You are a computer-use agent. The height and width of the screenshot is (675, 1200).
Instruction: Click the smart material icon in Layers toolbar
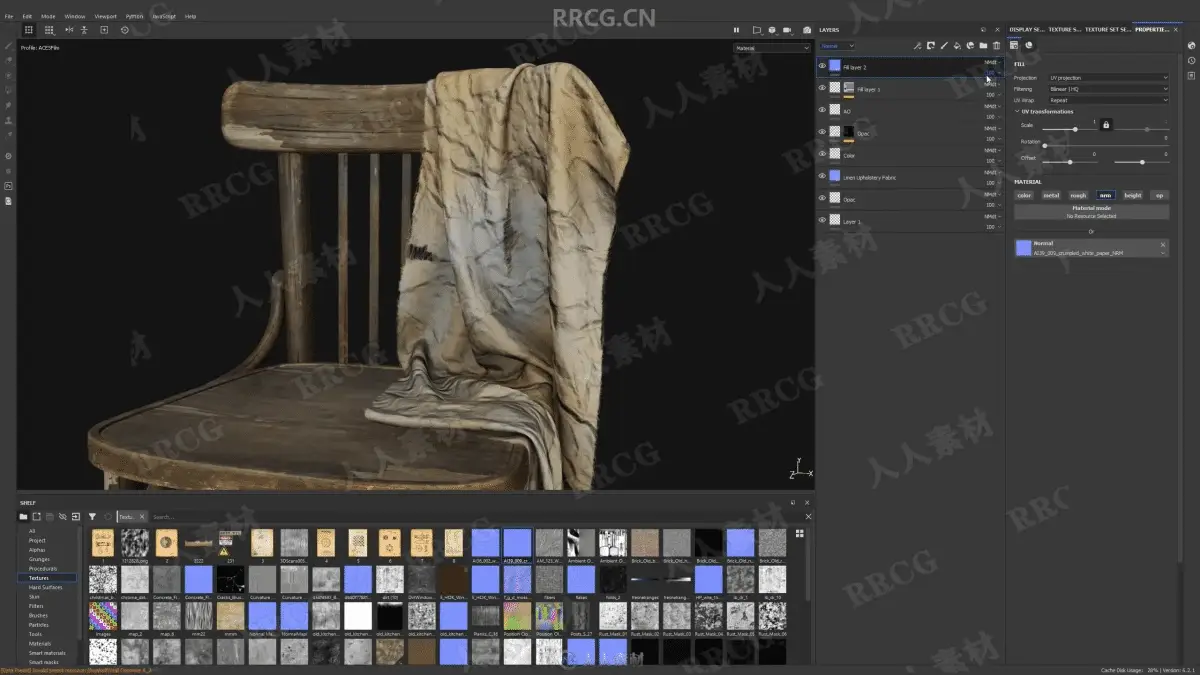[x=970, y=46]
